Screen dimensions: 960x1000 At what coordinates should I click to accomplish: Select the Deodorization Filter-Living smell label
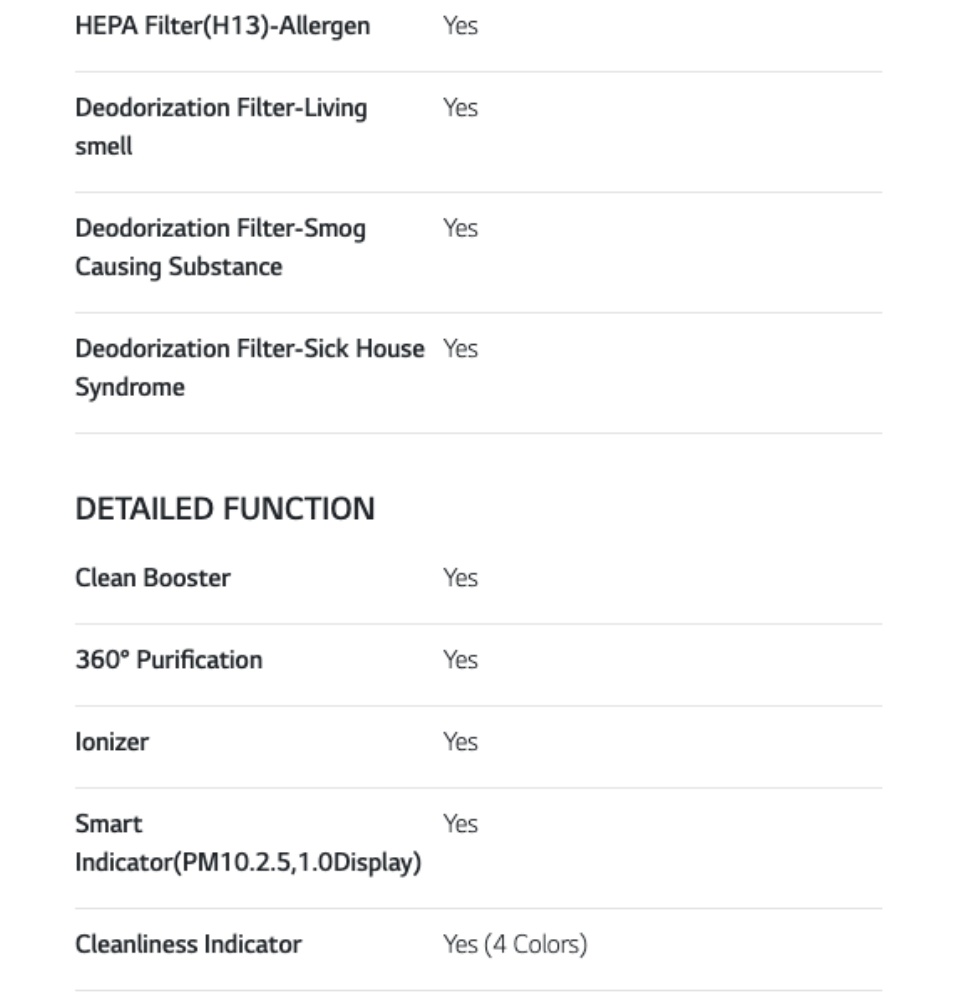tap(221, 127)
